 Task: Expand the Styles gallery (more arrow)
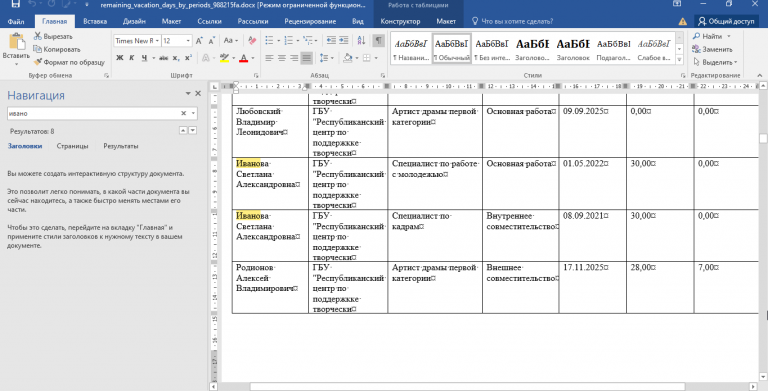[679, 60]
